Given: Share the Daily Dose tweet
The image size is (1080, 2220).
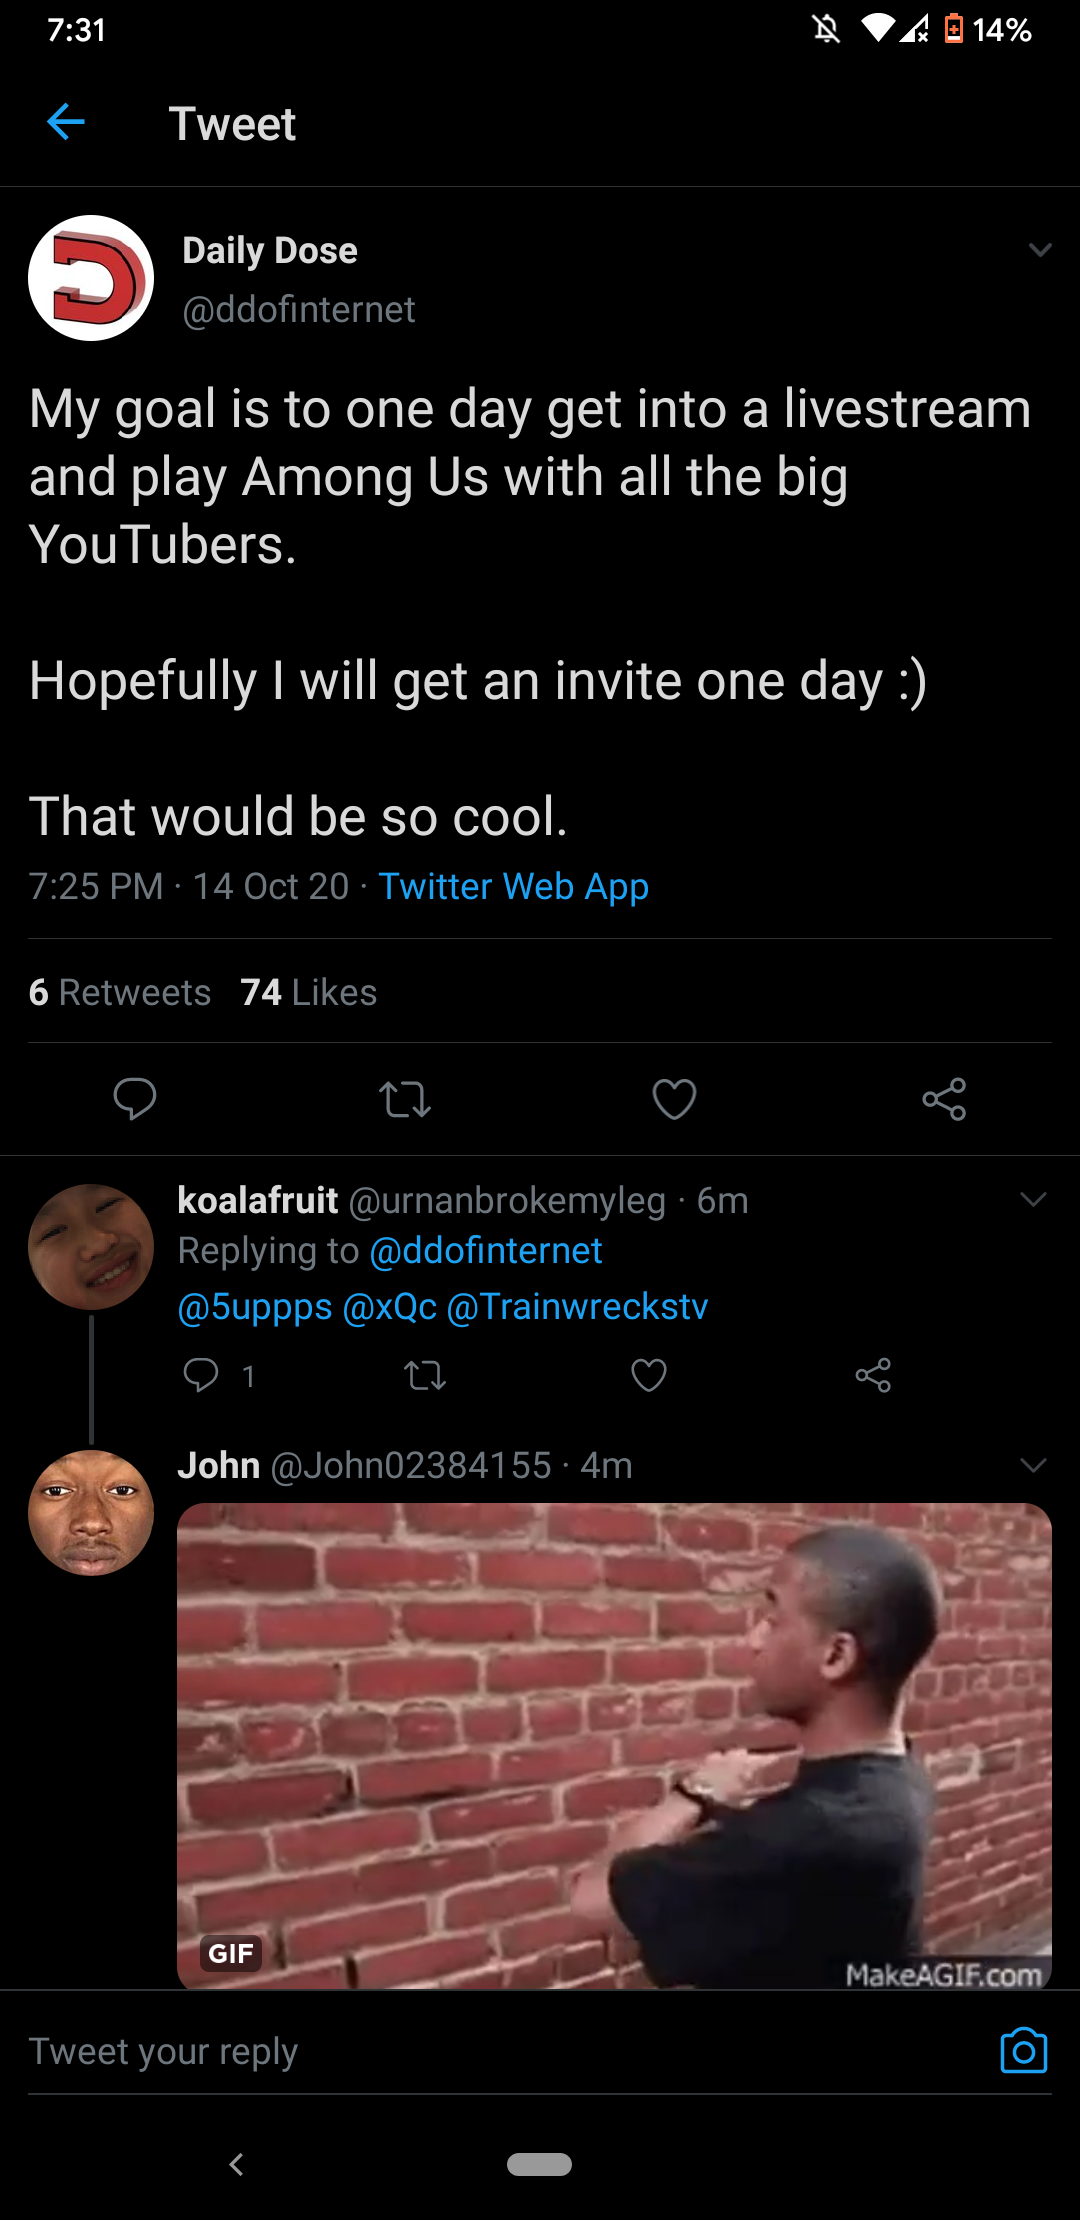Looking at the screenshot, I should point(944,1099).
